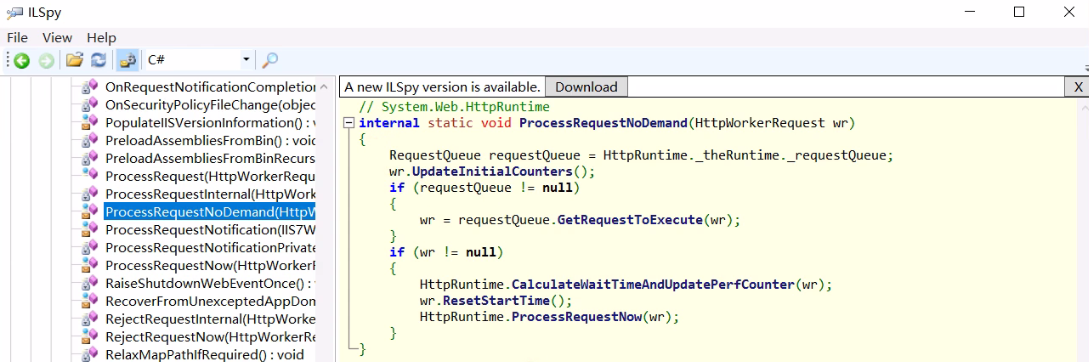
Task: Select OnRequestNotificationCompletion tree item
Action: pyautogui.click(x=210, y=87)
